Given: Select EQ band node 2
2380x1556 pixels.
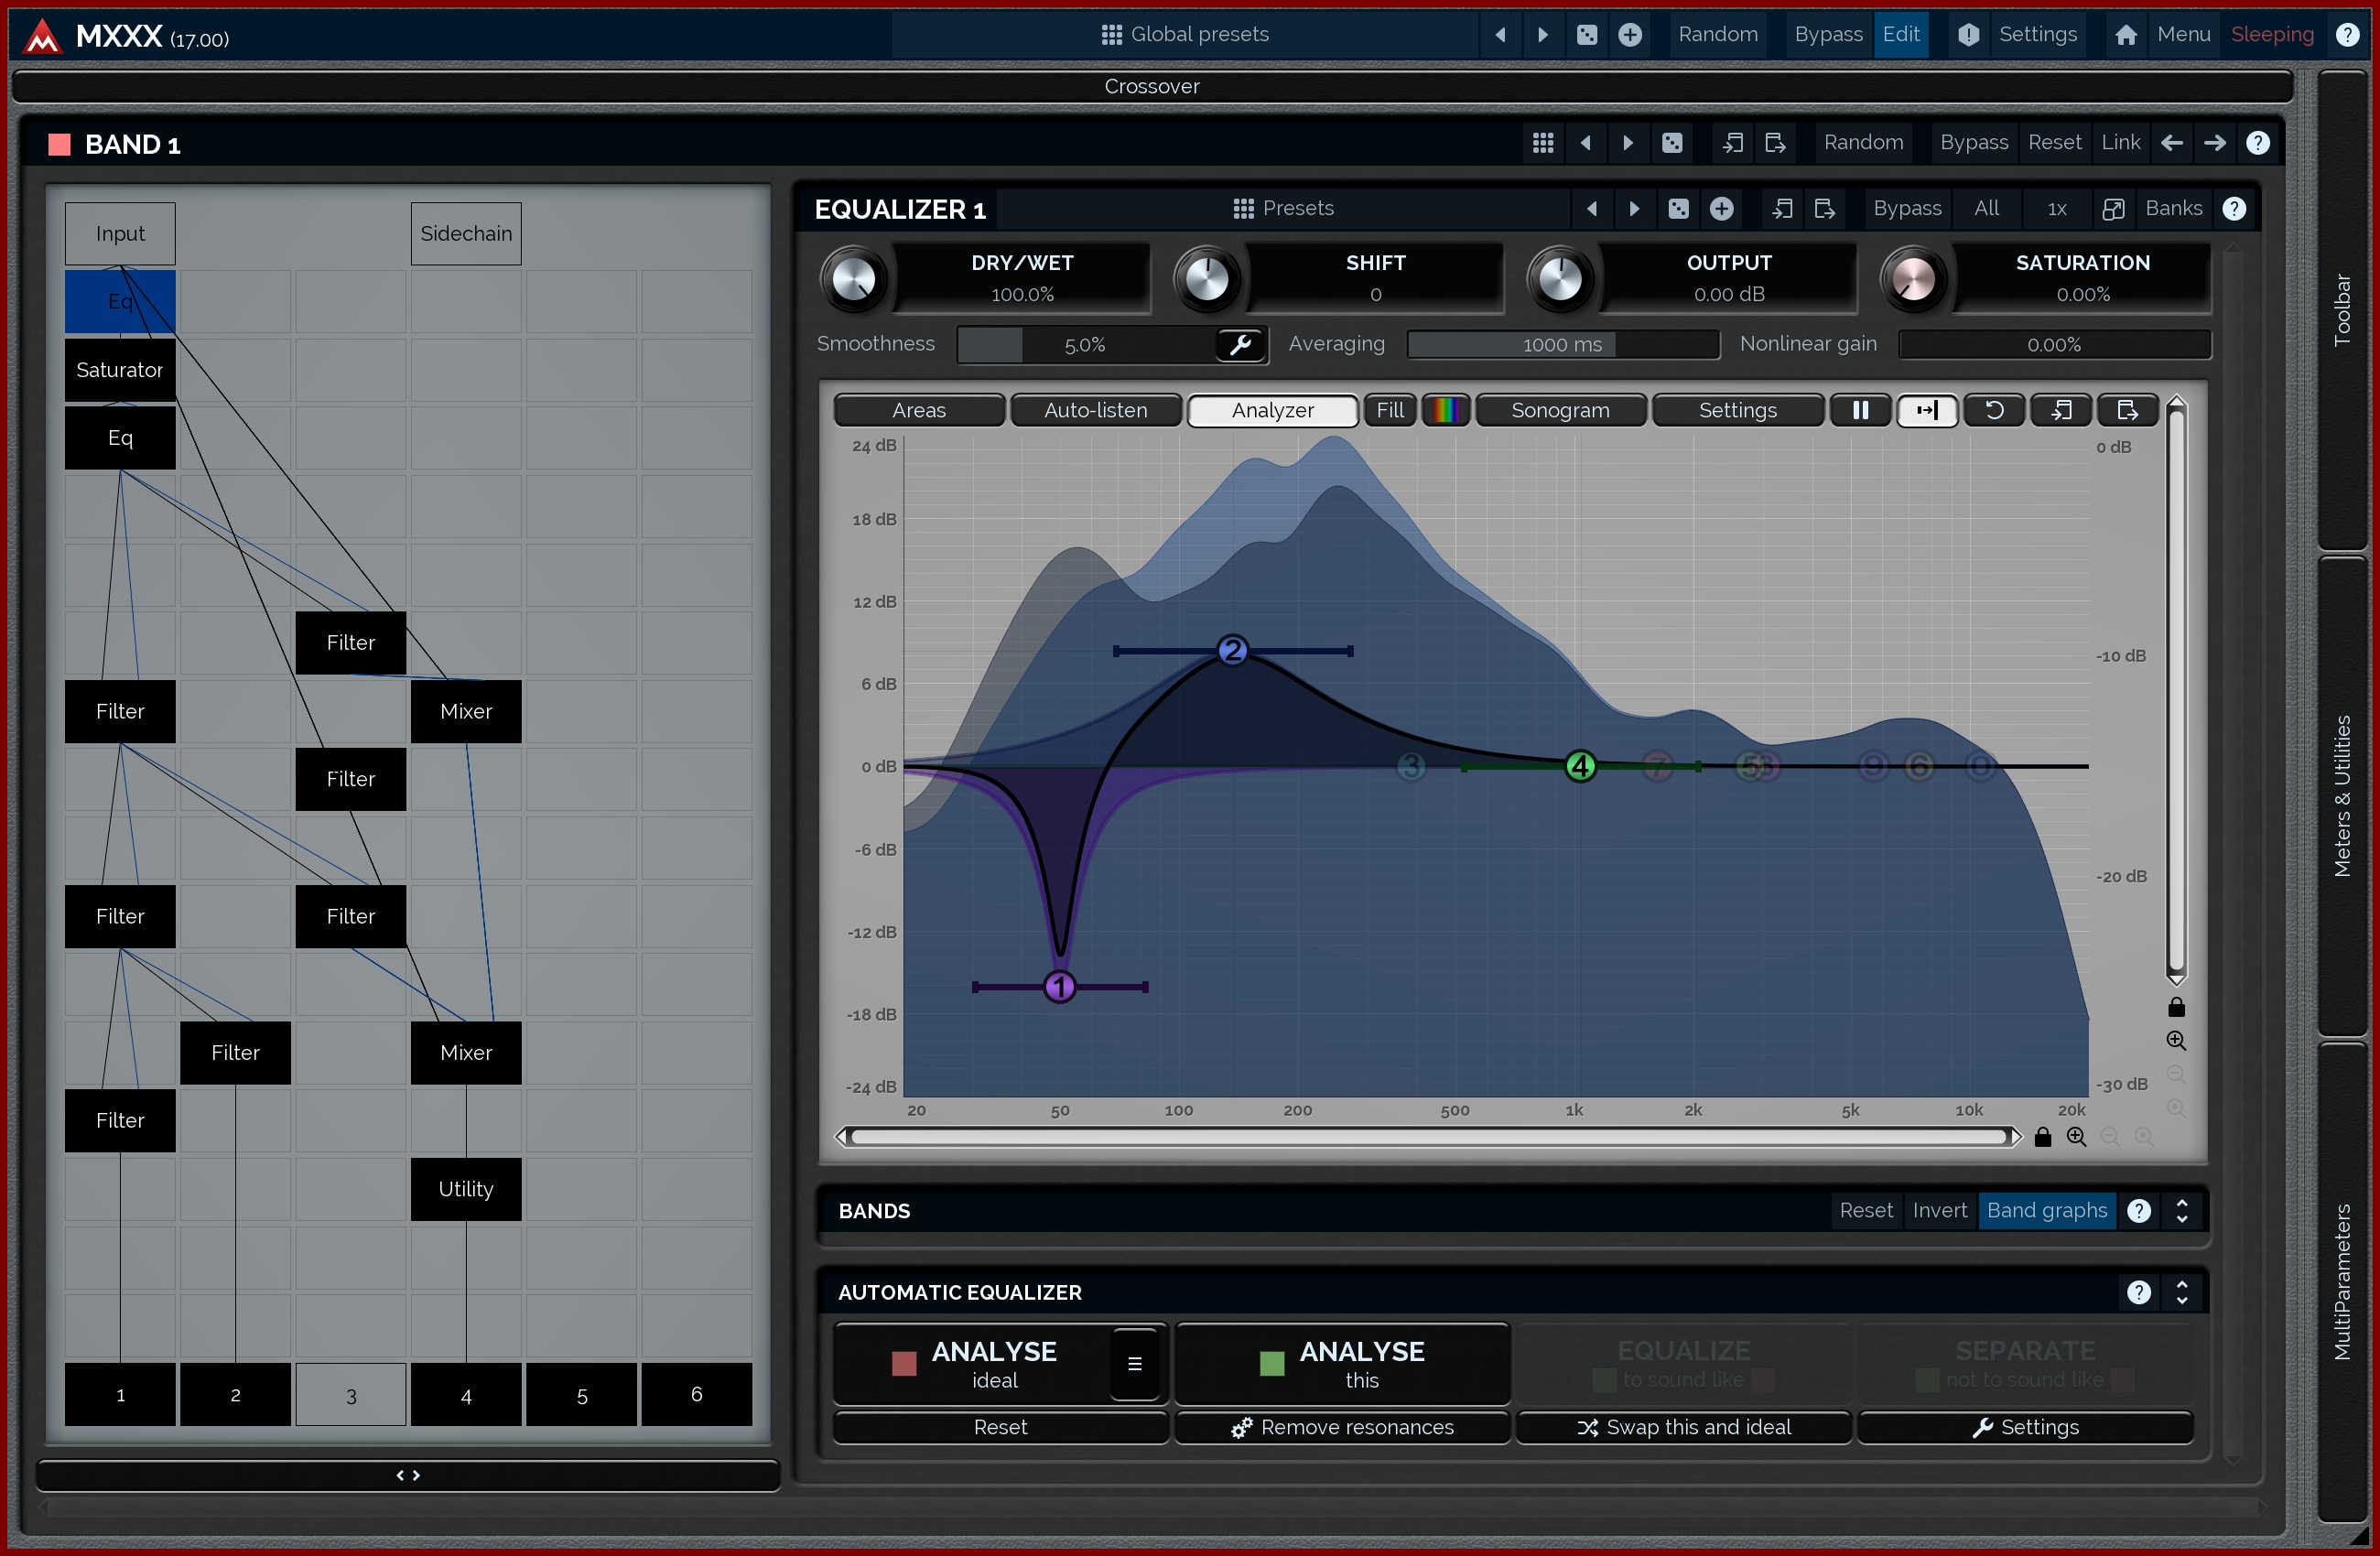Looking at the screenshot, I should pyautogui.click(x=1232, y=650).
